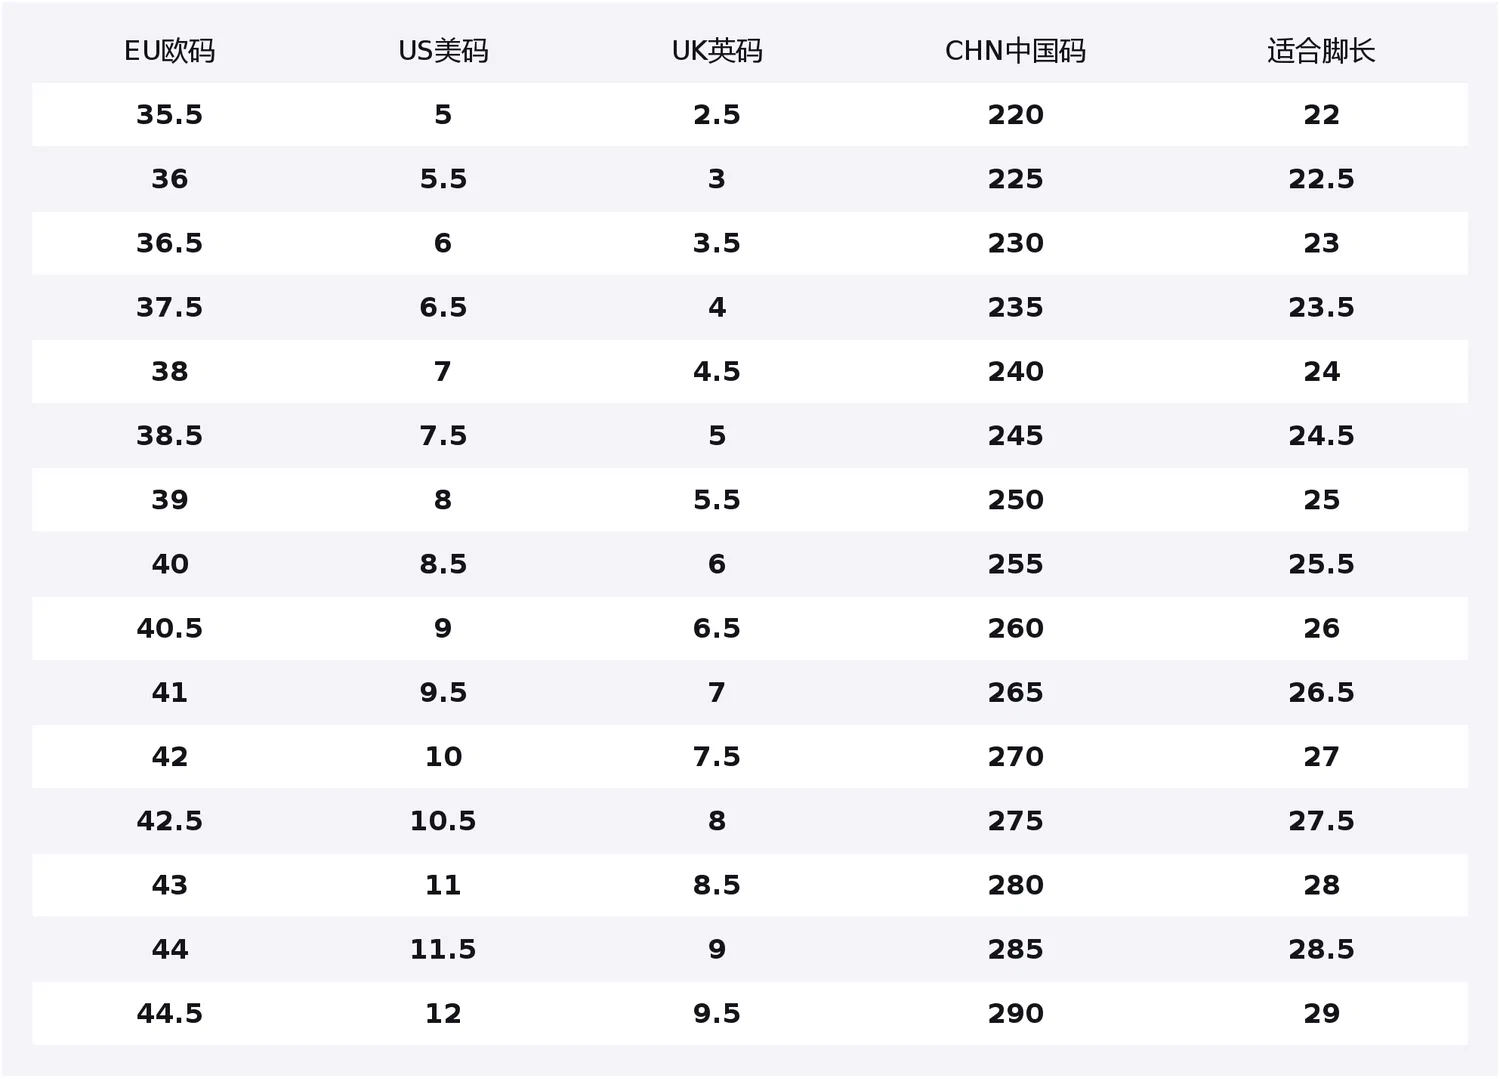1500x1079 pixels.
Task: Select US size 8.5 cell
Action: pos(443,564)
